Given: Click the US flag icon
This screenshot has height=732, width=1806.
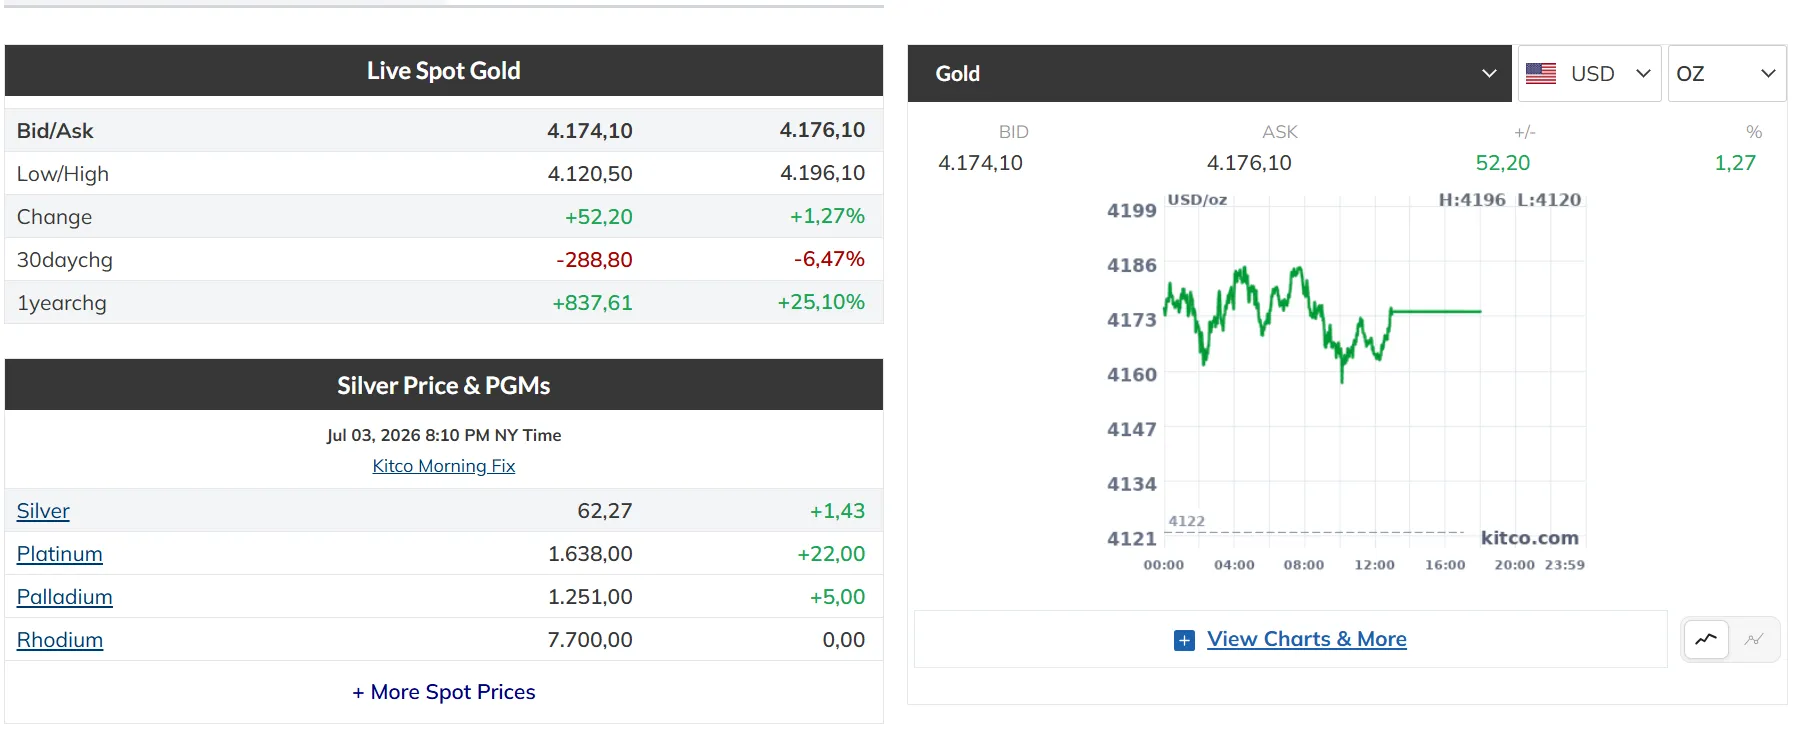Looking at the screenshot, I should pyautogui.click(x=1541, y=74).
